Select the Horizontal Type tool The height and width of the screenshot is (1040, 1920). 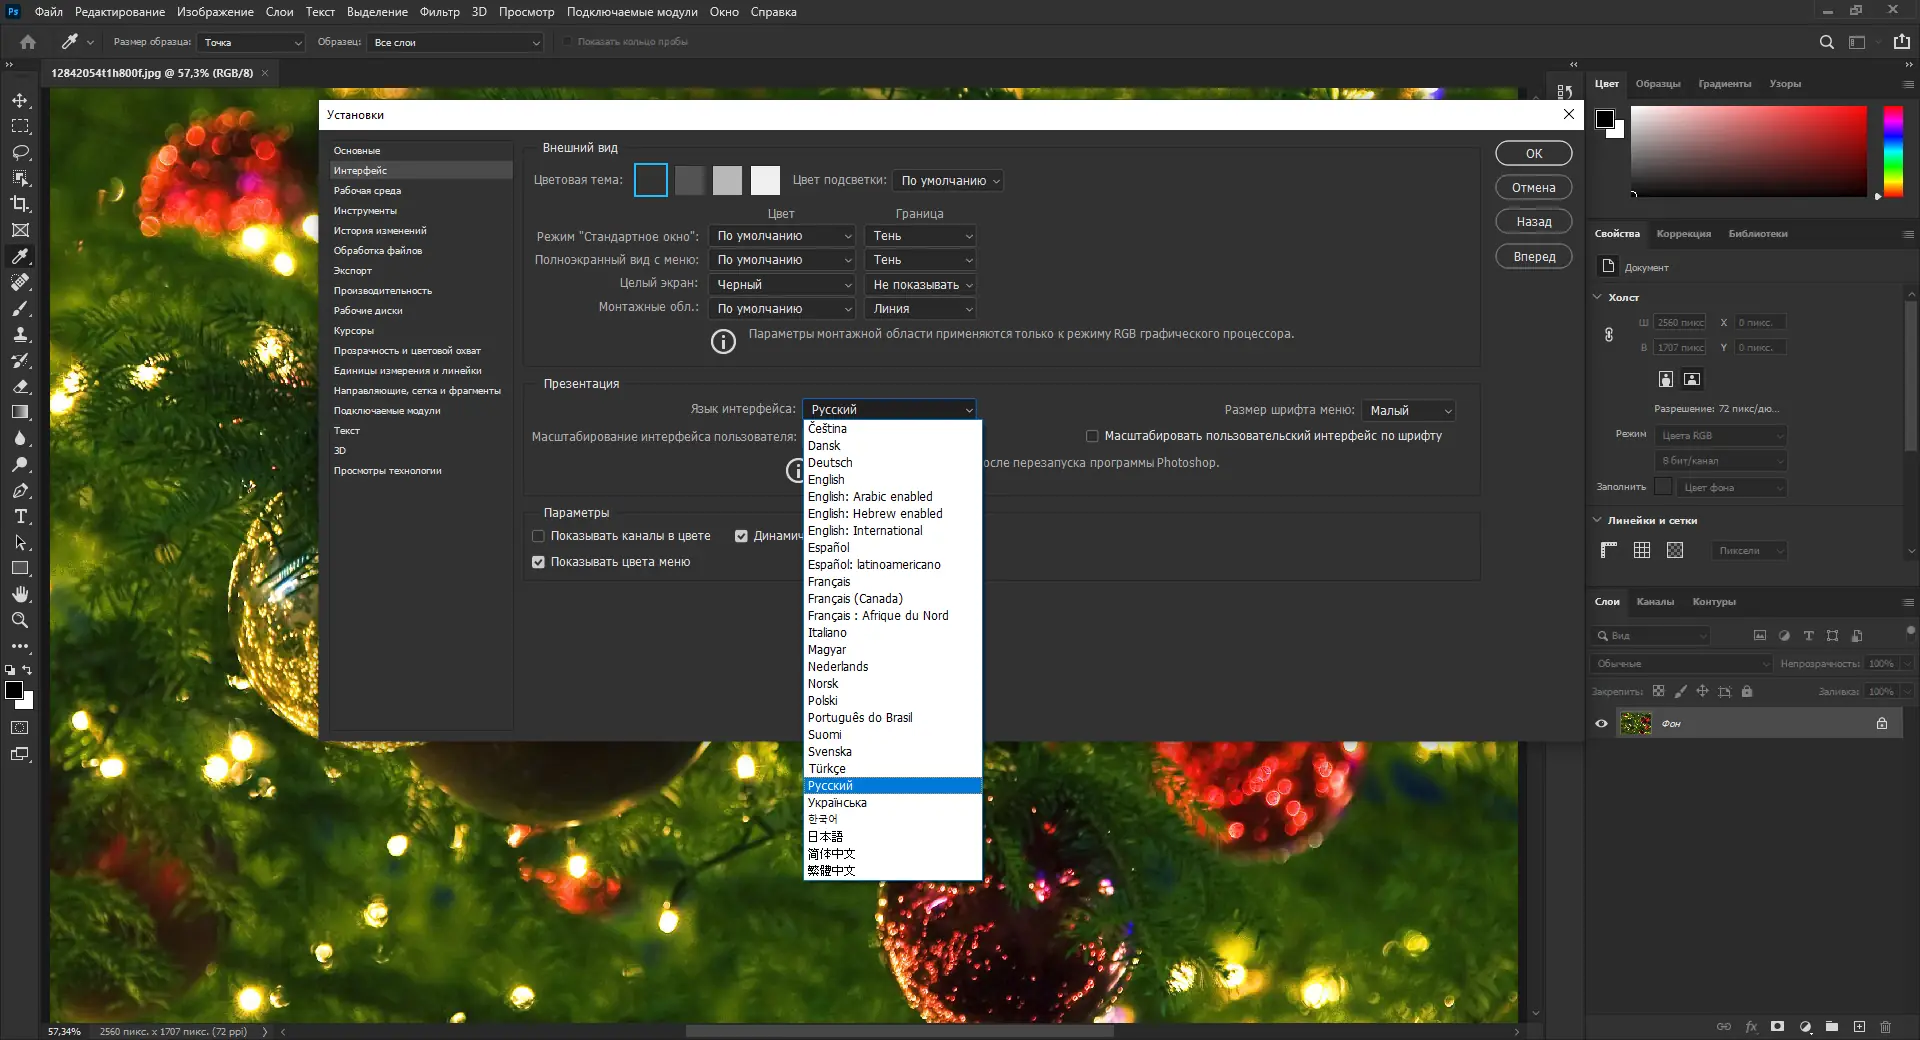click(x=20, y=517)
